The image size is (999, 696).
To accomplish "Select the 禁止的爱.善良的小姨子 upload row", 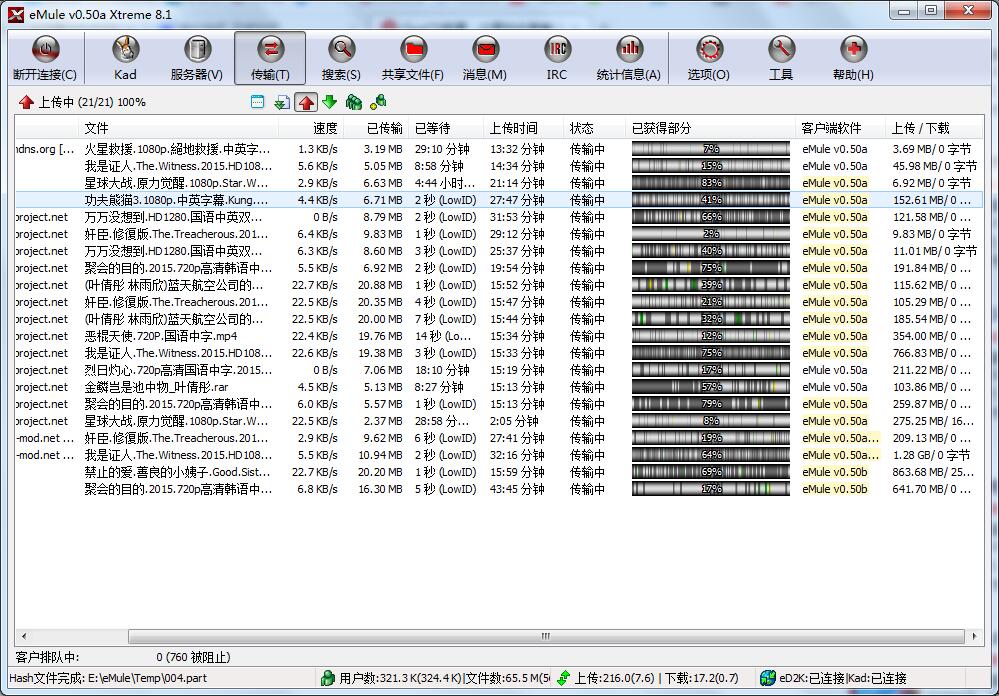I will [x=499, y=472].
